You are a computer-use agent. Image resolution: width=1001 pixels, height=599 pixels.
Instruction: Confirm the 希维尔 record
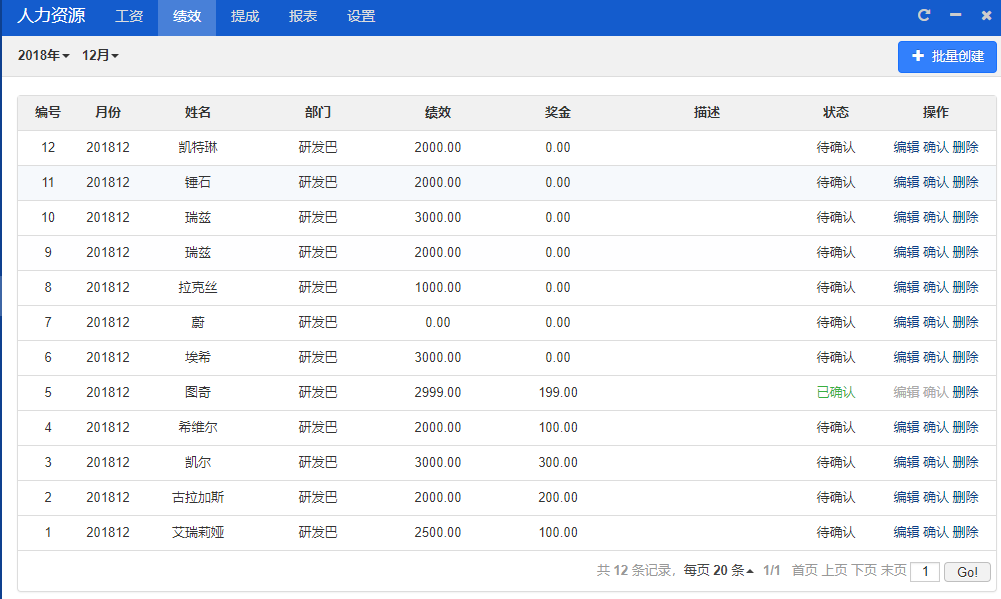tap(936, 428)
